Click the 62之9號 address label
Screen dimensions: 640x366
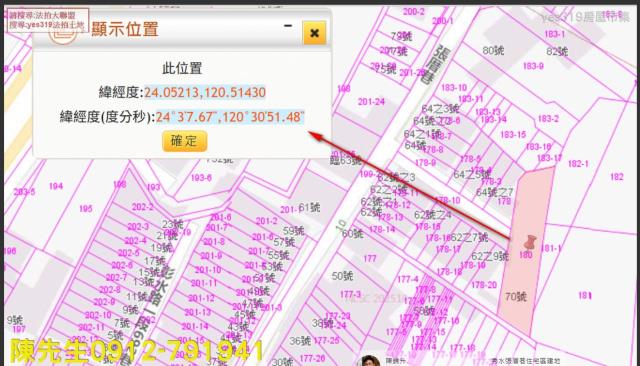point(490,256)
